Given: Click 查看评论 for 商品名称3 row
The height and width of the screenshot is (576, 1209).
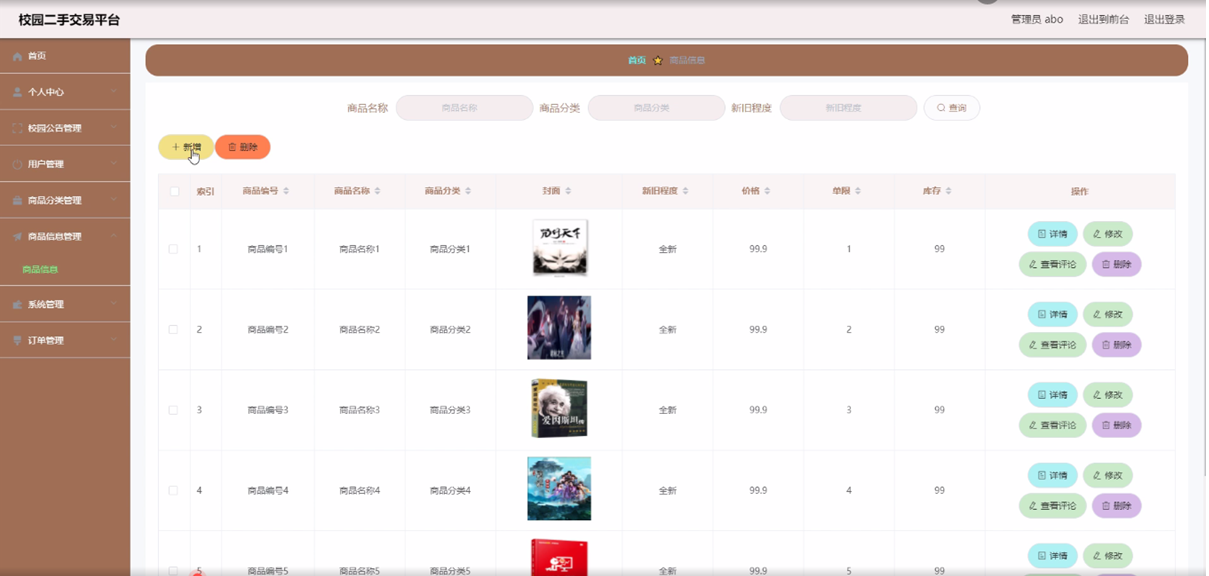Looking at the screenshot, I should point(1052,426).
